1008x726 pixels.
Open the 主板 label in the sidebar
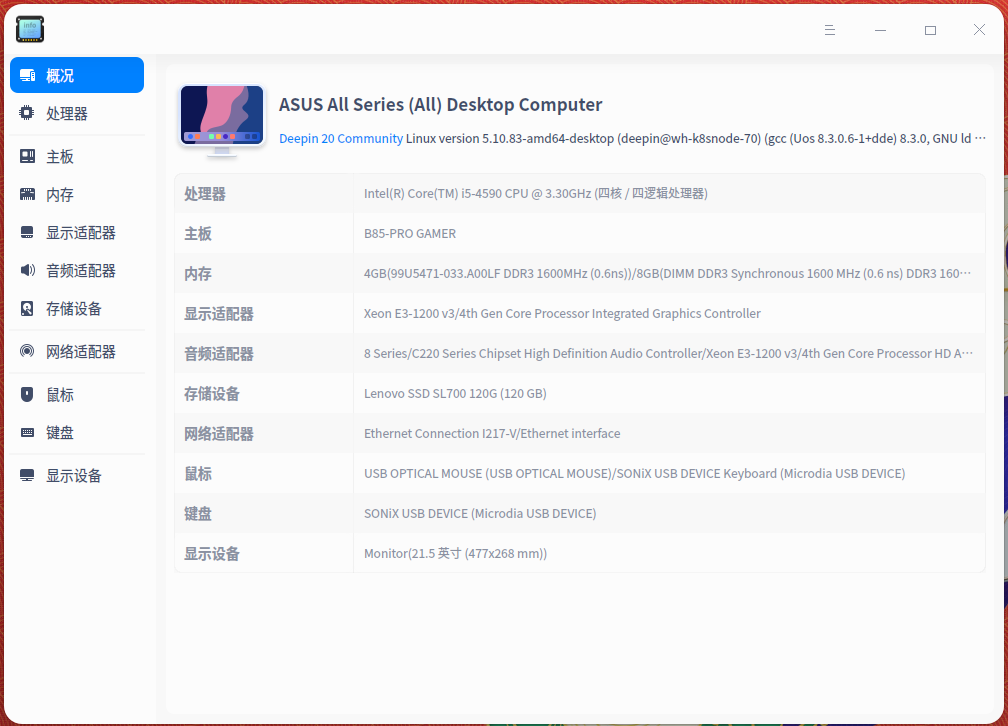coord(60,156)
